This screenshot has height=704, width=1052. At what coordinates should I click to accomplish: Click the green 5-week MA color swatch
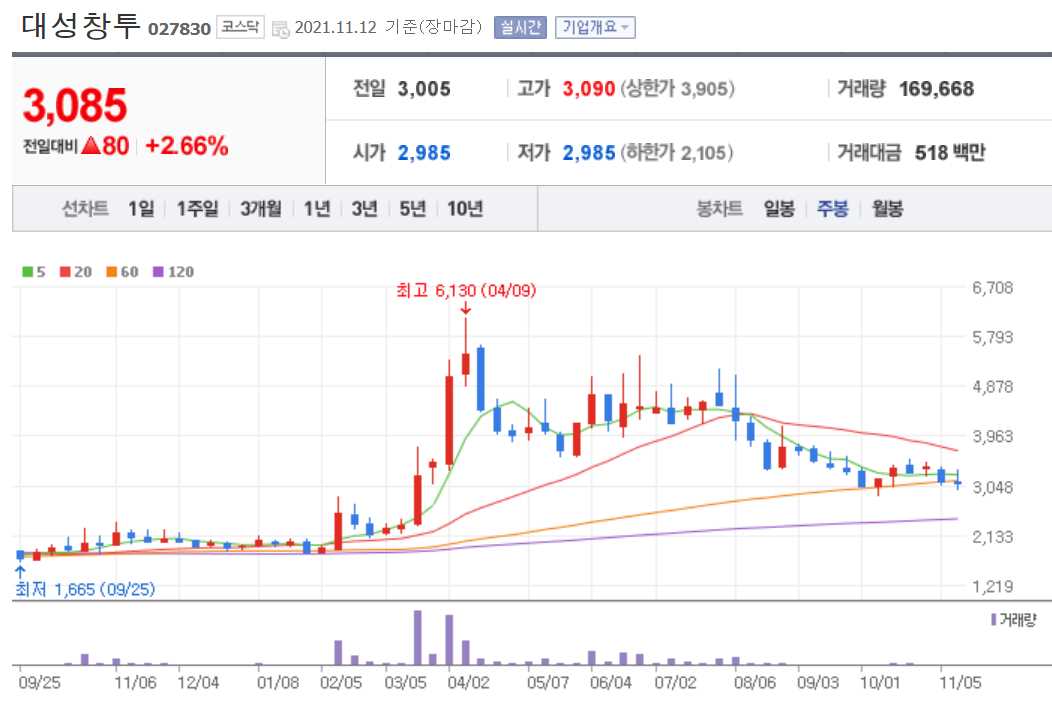pos(27,271)
